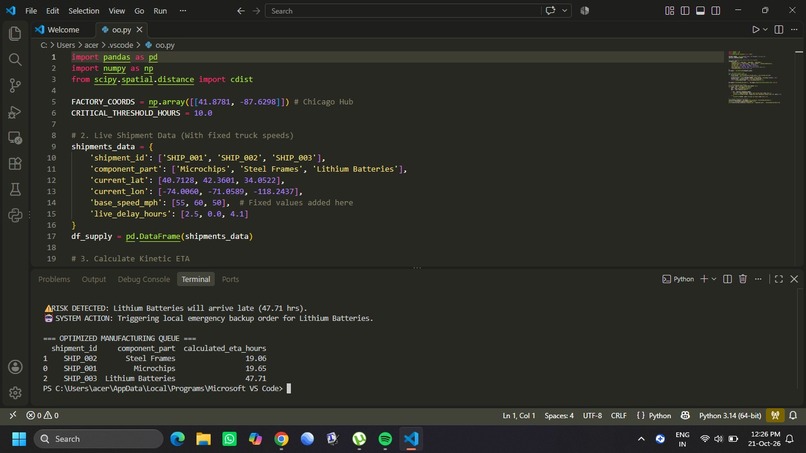Toggle the primary side bar layout button
Screen dimensions: 806x453
pos(685,11)
